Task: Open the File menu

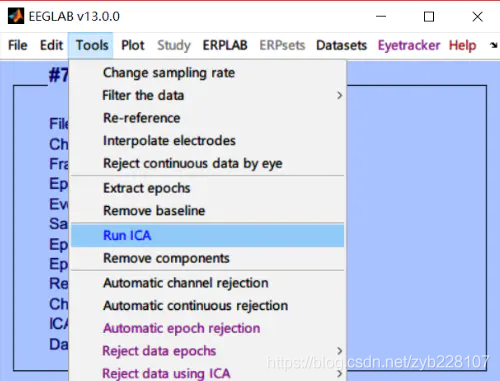Action: (x=18, y=45)
